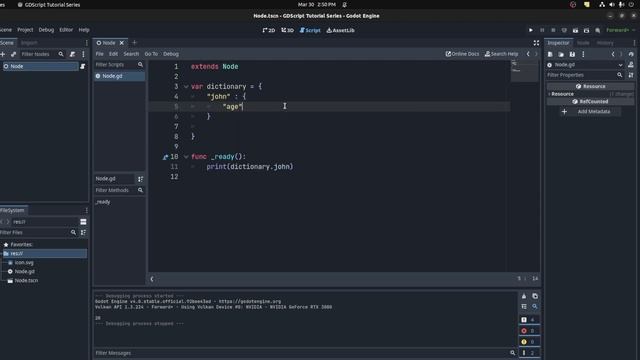The image size is (640, 360).
Task: Open the res:// folder in FileSystem
Action: [x=44, y=253]
